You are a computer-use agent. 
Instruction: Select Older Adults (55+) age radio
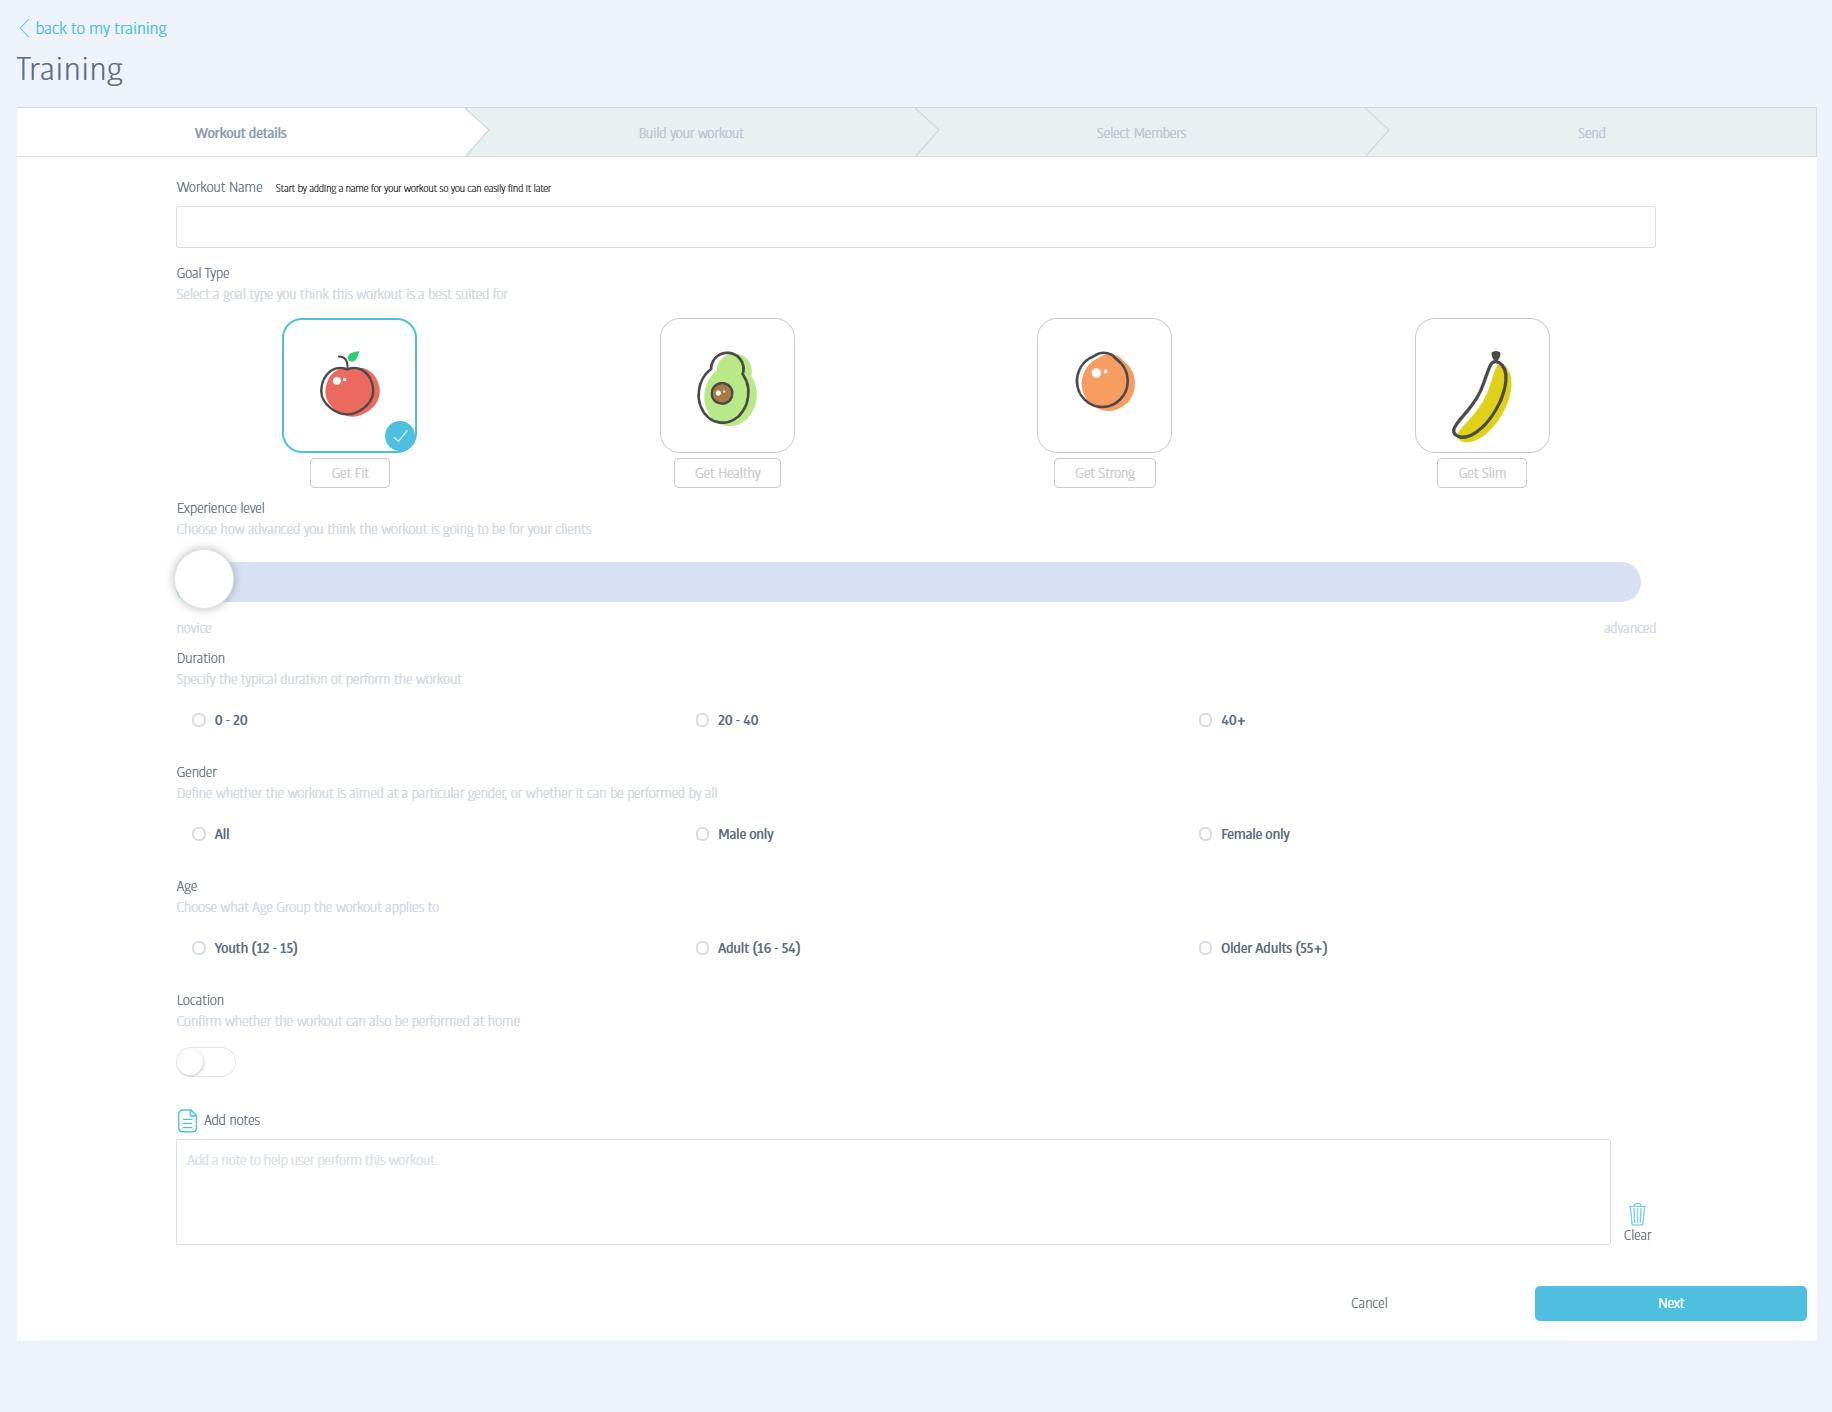1205,948
